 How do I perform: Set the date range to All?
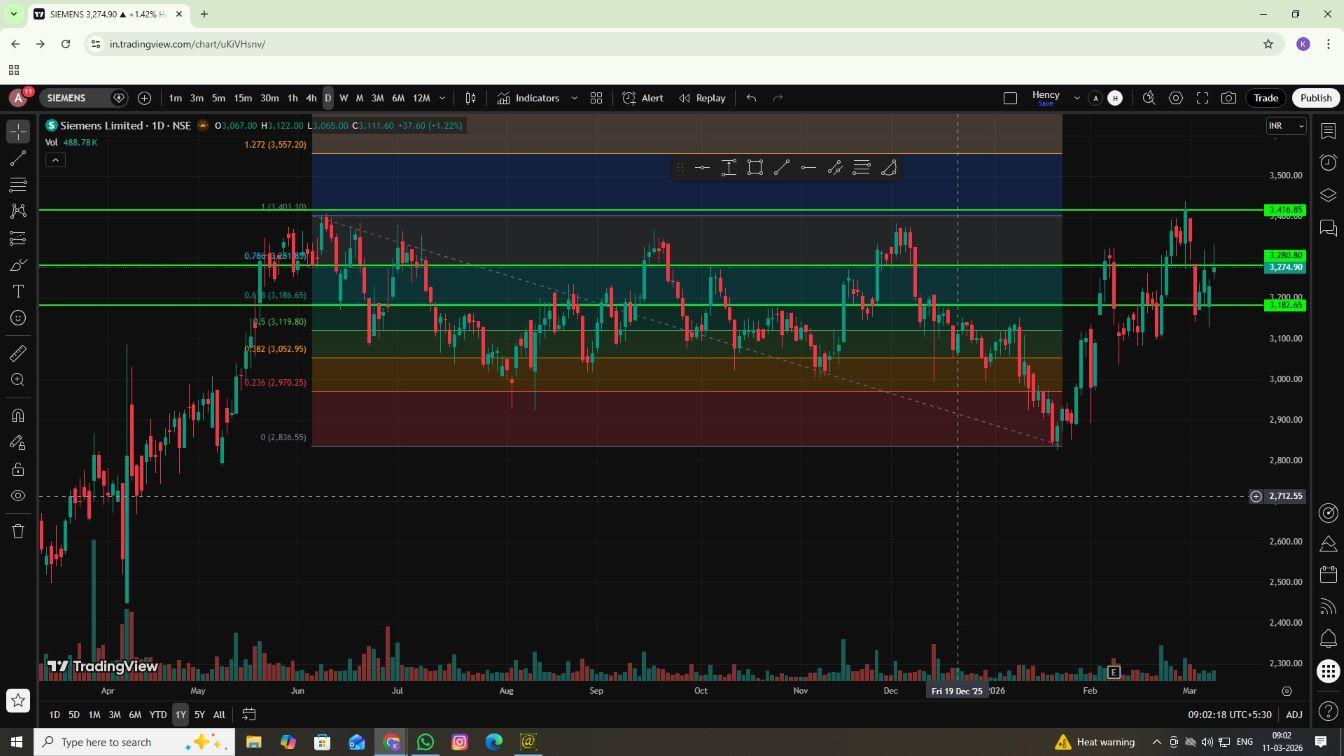coord(219,715)
